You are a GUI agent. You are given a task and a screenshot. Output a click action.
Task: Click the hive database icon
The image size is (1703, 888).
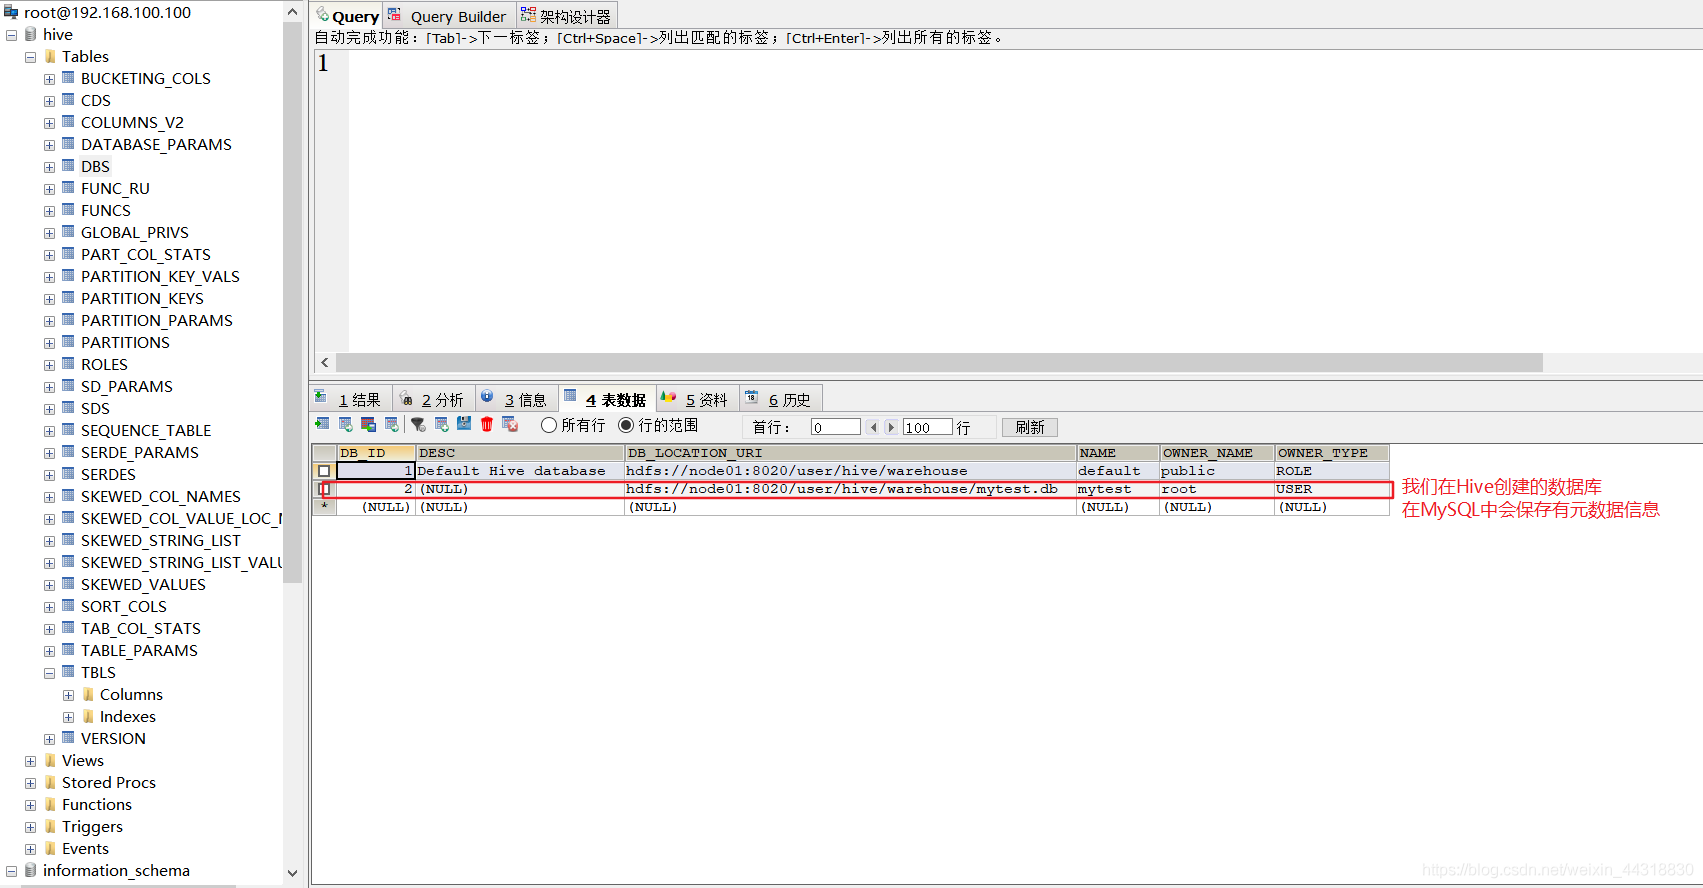[x=31, y=34]
